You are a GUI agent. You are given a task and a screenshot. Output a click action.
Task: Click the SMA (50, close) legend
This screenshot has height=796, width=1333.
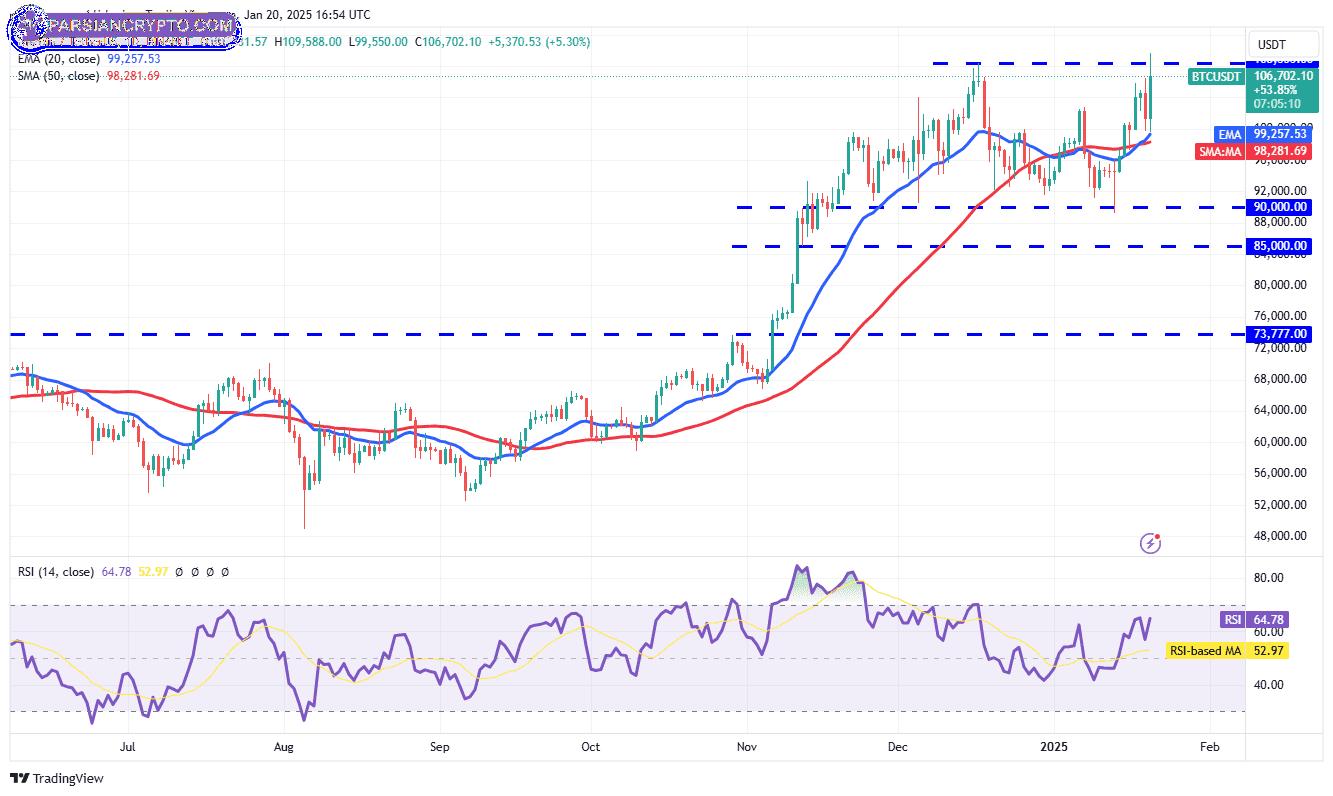tap(58, 76)
